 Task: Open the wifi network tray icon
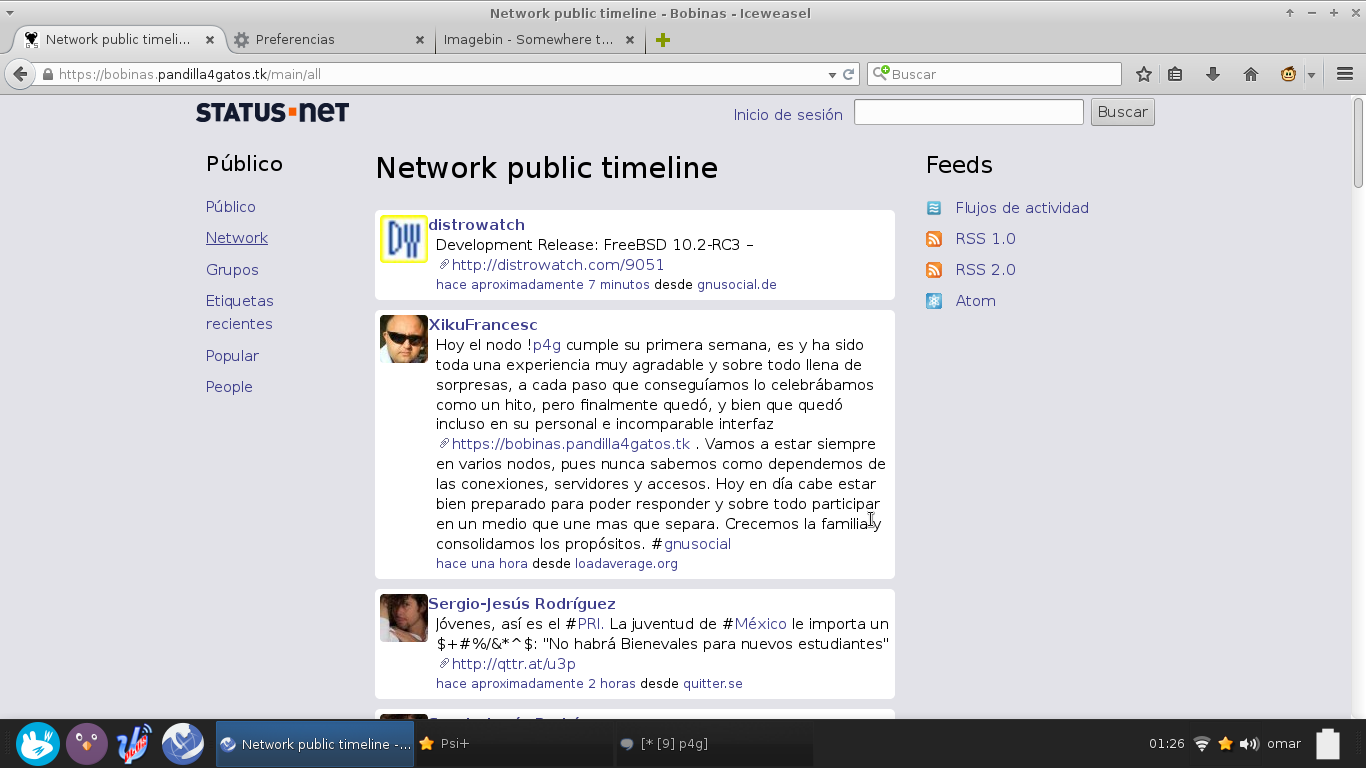[x=1202, y=744]
